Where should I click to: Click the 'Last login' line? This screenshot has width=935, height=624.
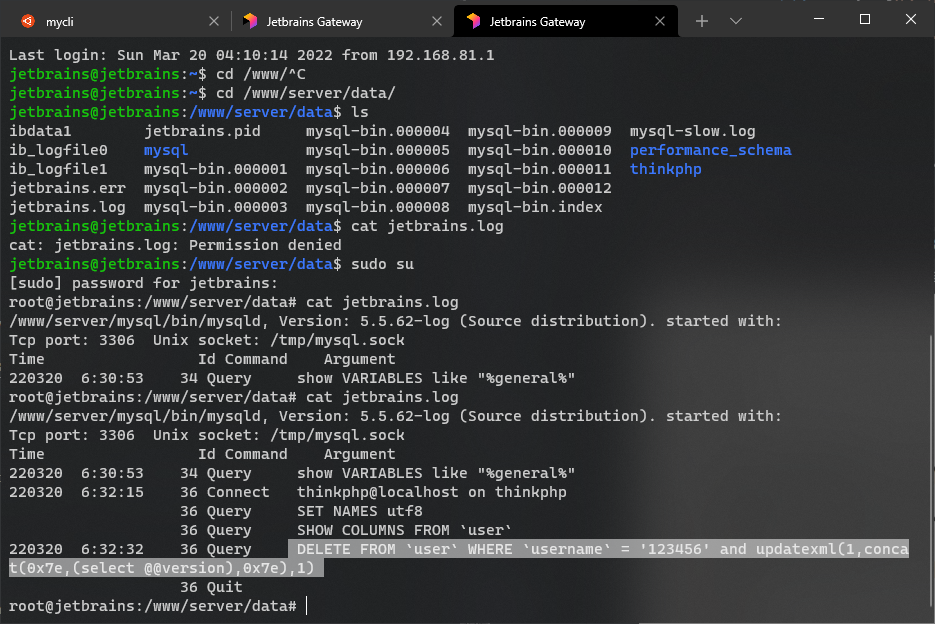252,55
